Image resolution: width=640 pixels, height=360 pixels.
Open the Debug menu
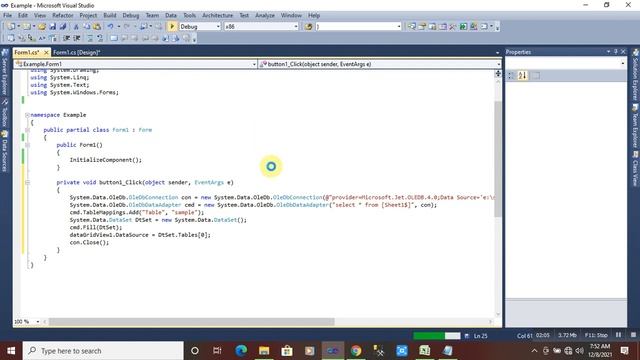point(131,16)
